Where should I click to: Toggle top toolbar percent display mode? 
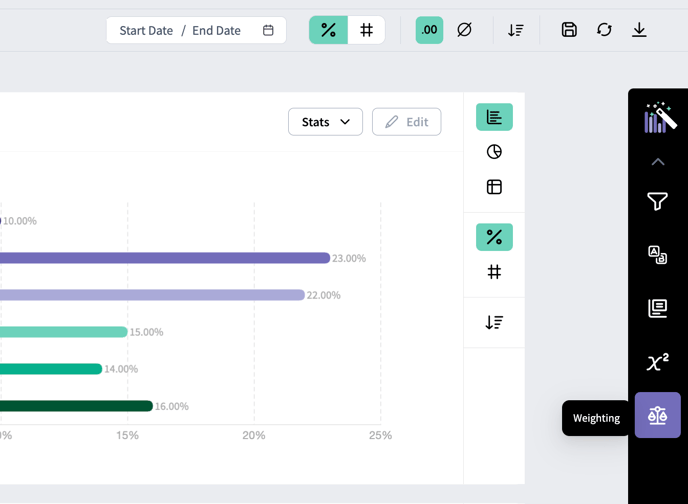tap(328, 30)
